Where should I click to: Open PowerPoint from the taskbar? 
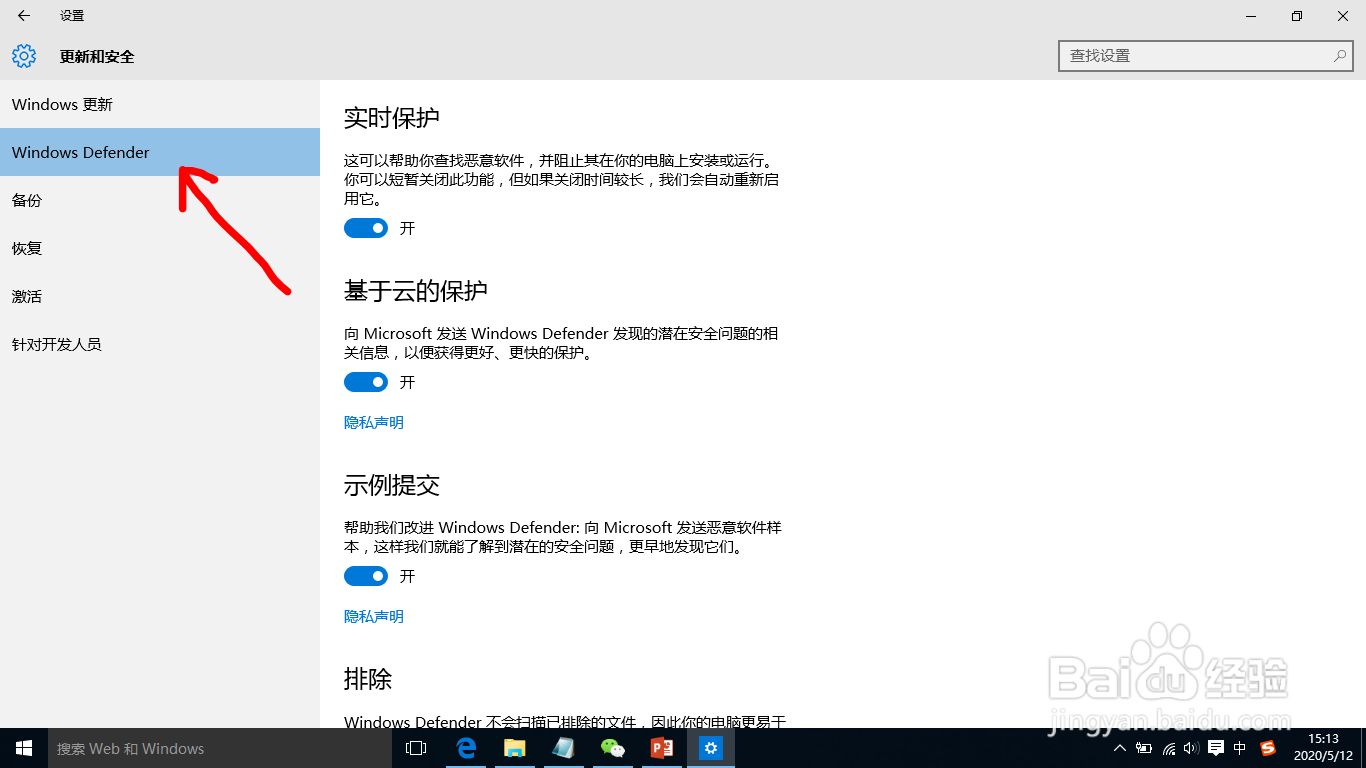pos(662,748)
